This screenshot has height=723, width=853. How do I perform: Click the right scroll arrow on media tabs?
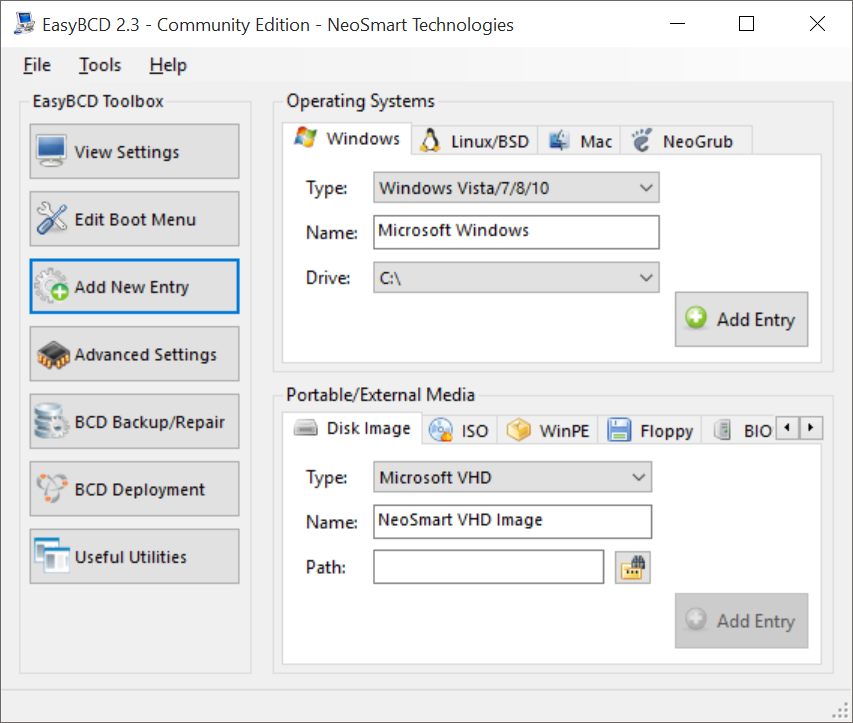click(x=810, y=427)
